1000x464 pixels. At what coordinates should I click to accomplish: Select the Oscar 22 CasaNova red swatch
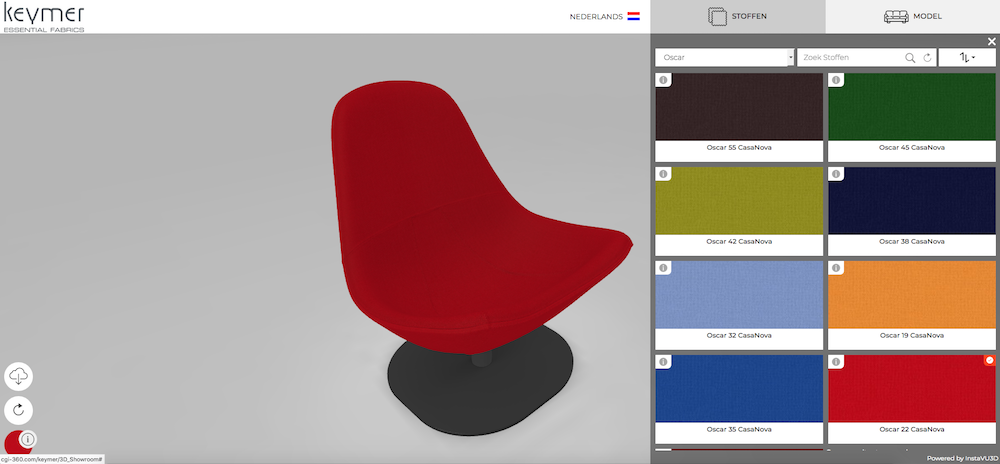[x=912, y=388]
